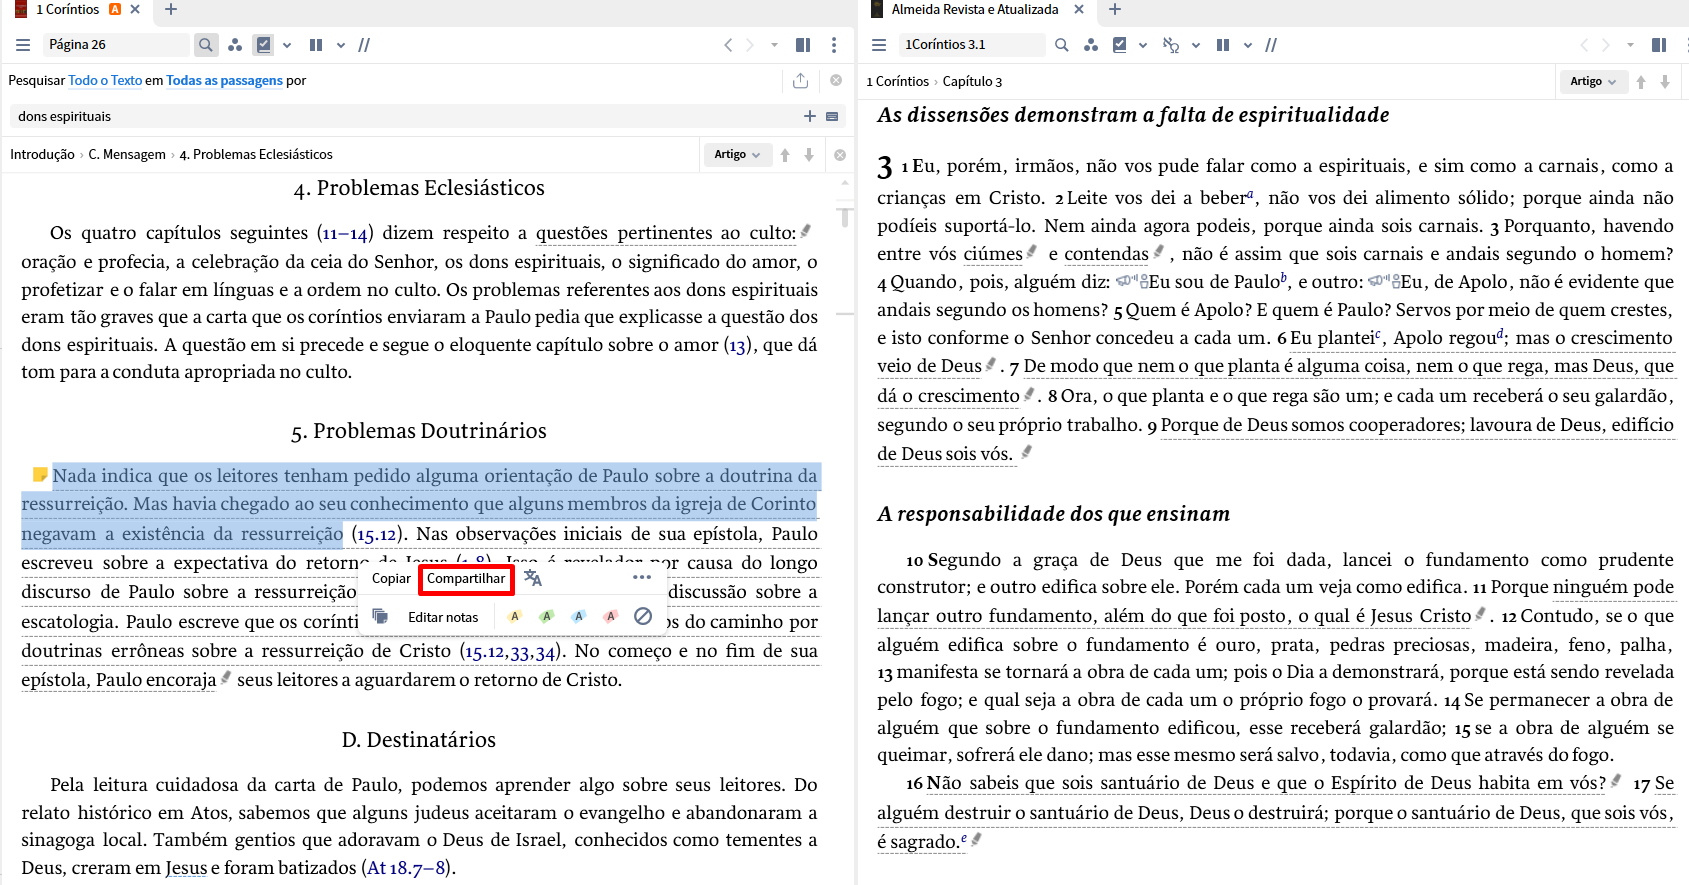Click the share/export search results icon
1689x885 pixels.
(800, 81)
